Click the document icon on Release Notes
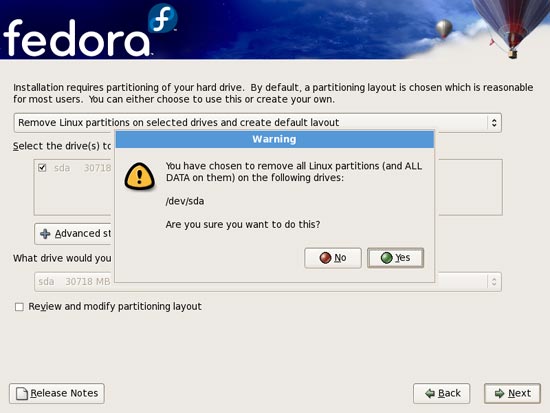This screenshot has height=413, width=550. coord(22,394)
